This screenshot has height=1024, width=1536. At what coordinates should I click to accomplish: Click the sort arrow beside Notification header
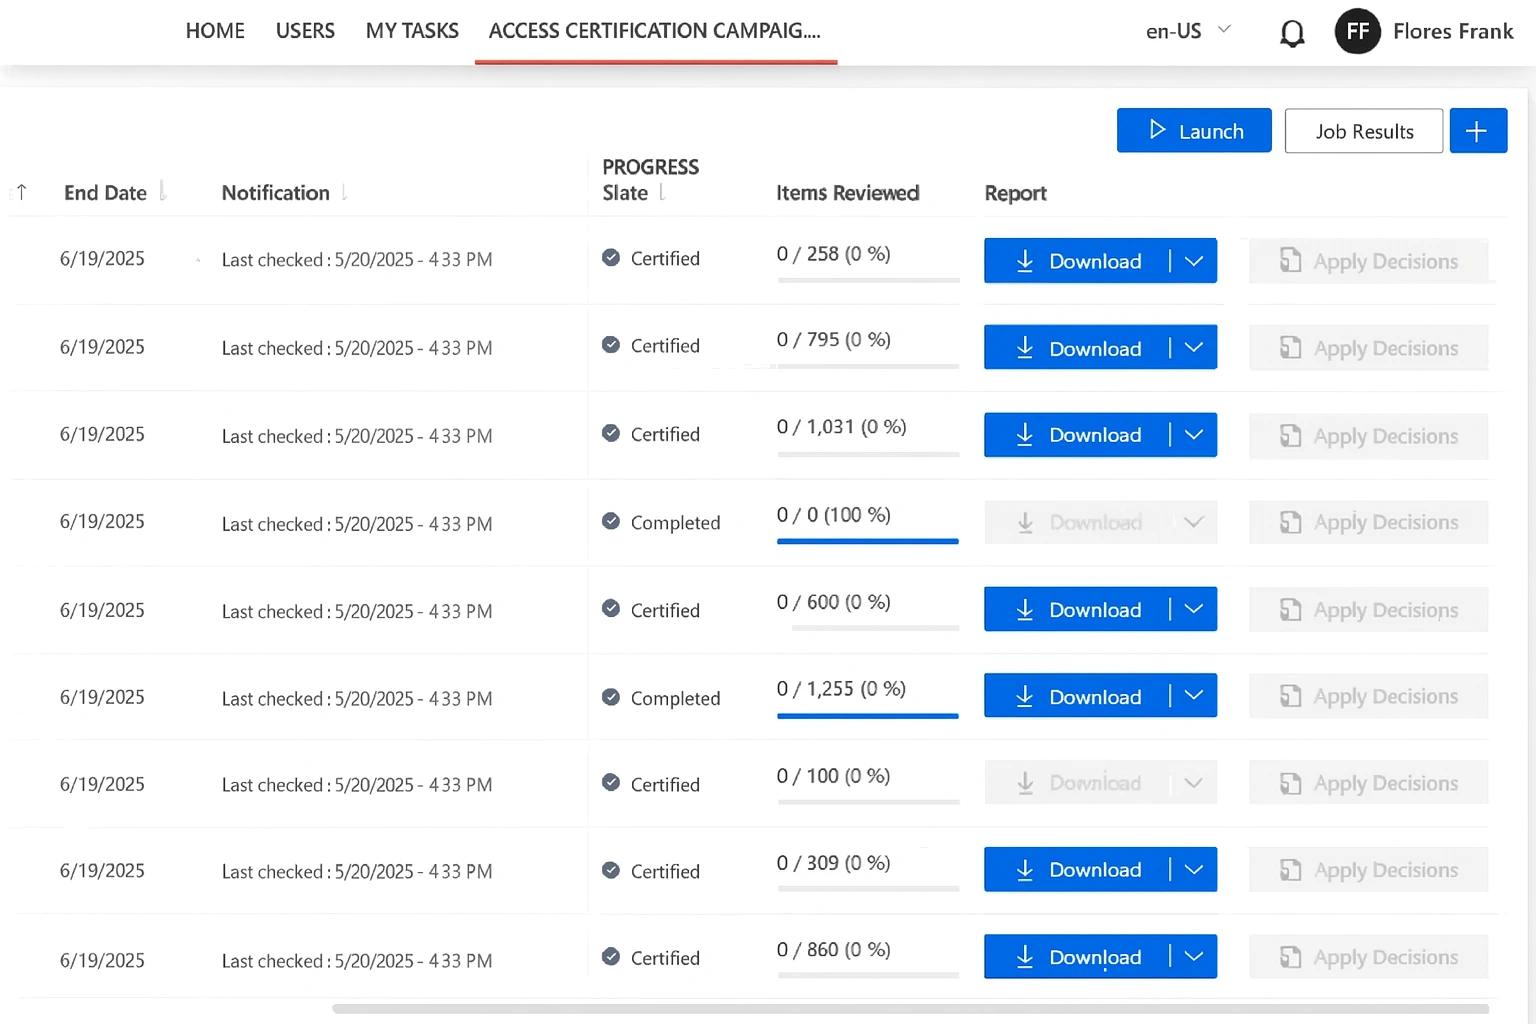point(344,192)
